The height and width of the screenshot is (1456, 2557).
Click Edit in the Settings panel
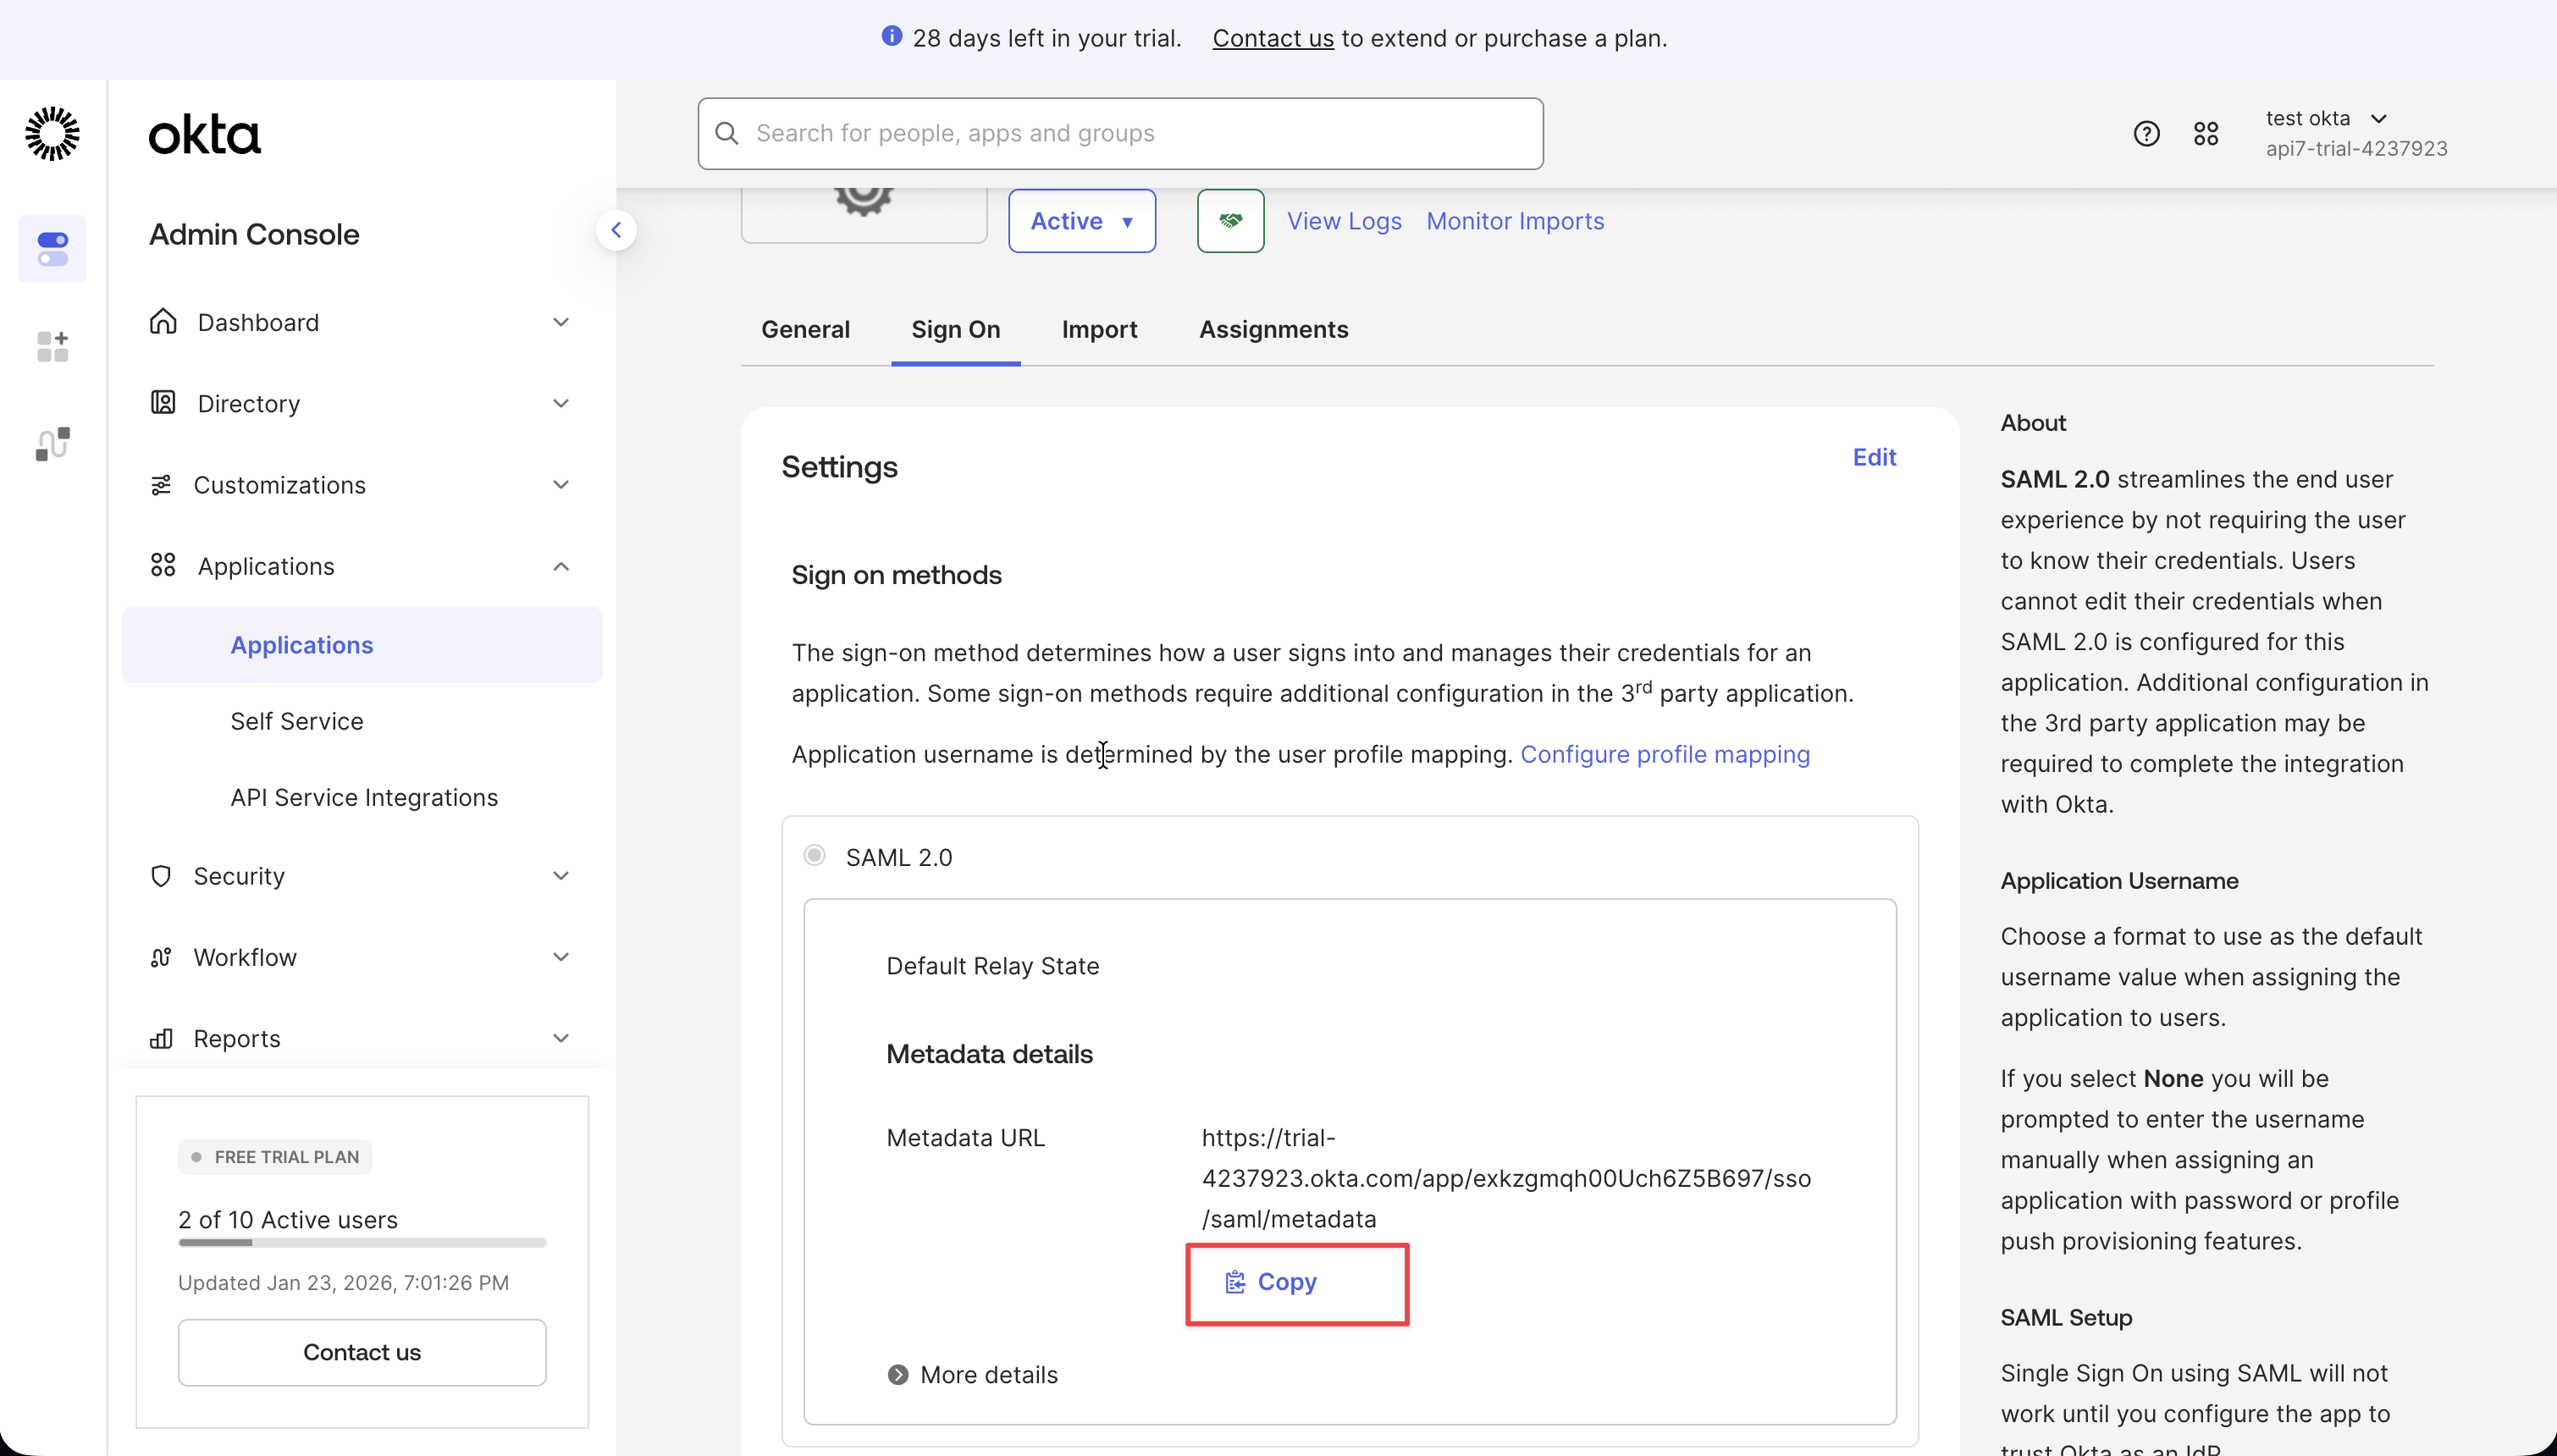point(1872,457)
